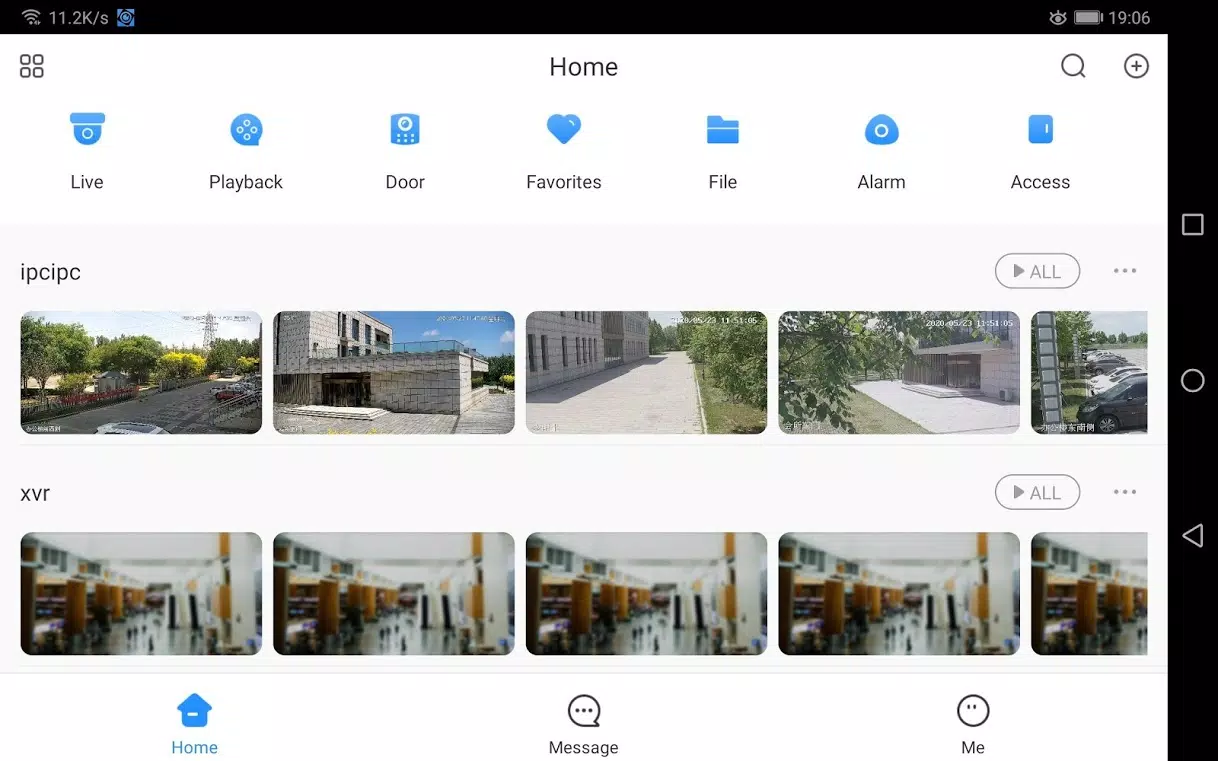1218x761 pixels.
Task: Open the File folder icon
Action: click(x=722, y=130)
